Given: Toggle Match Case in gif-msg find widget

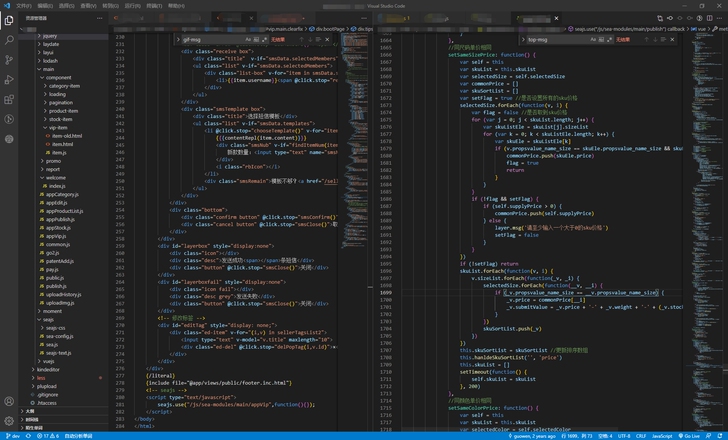Looking at the screenshot, I should (x=248, y=39).
